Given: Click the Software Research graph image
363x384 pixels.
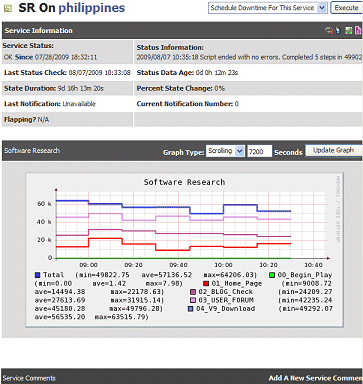Looking at the screenshot, I should [184, 250].
